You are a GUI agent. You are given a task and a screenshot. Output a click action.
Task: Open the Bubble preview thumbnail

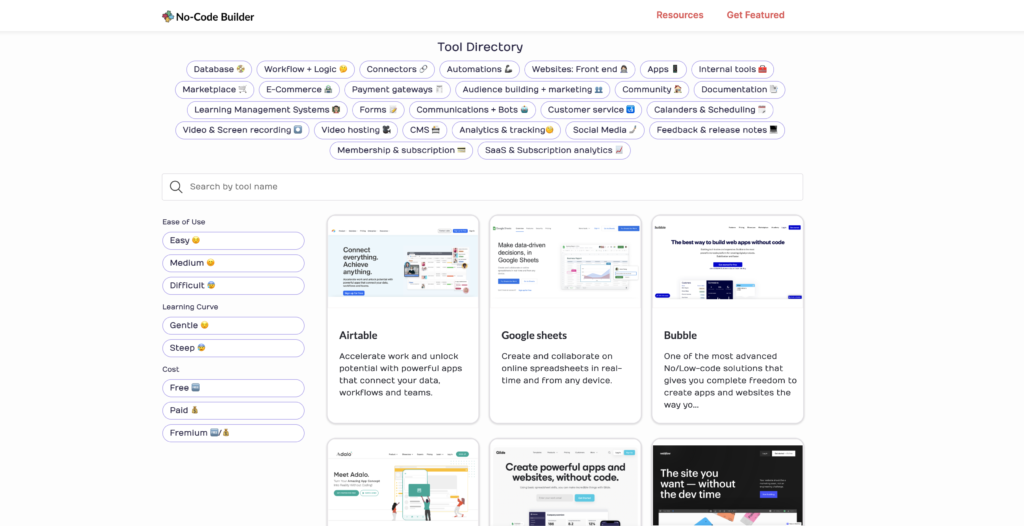point(727,262)
